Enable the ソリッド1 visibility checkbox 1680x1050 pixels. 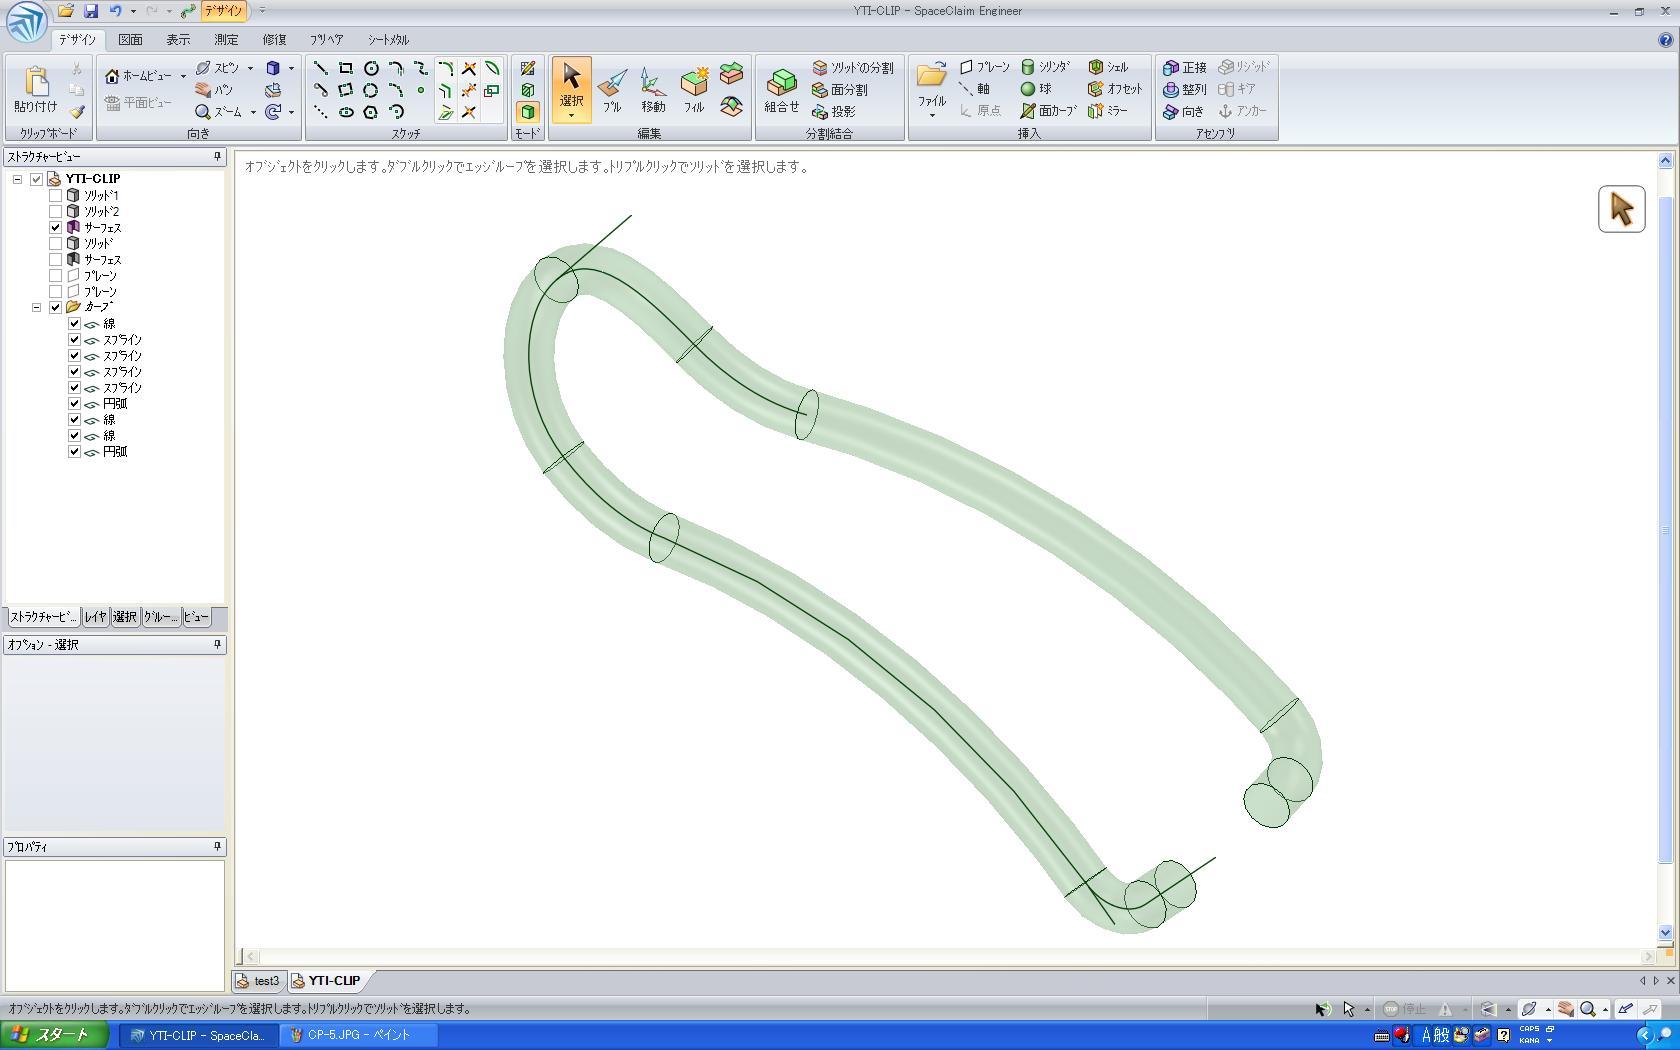point(56,196)
